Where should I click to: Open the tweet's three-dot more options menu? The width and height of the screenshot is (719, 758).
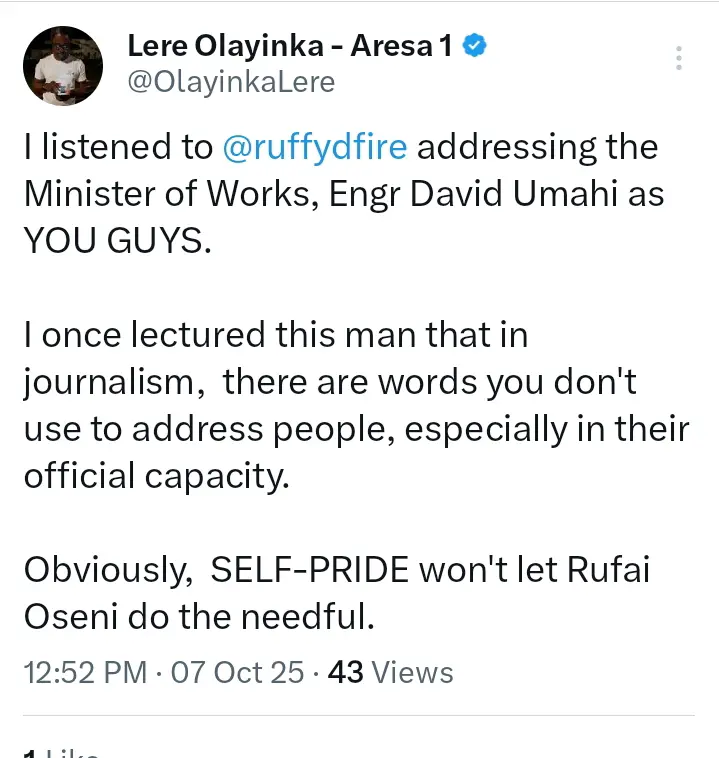(679, 58)
